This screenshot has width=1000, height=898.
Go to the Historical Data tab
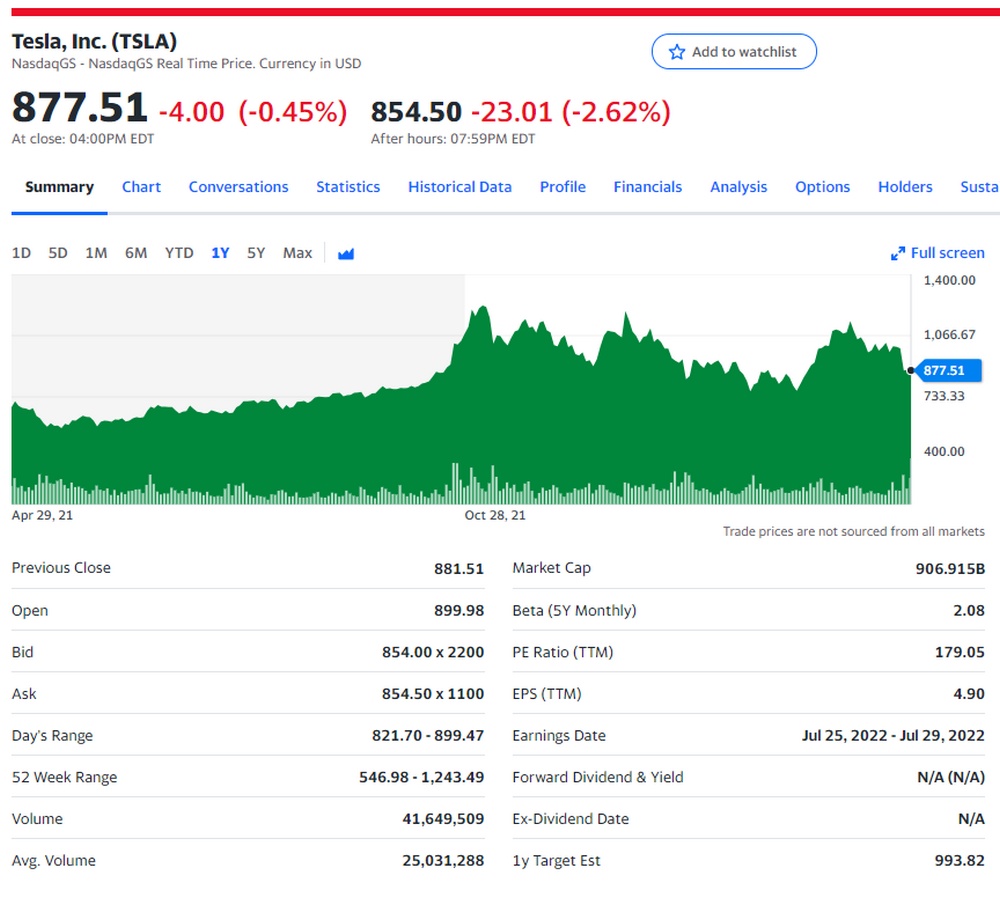point(460,187)
